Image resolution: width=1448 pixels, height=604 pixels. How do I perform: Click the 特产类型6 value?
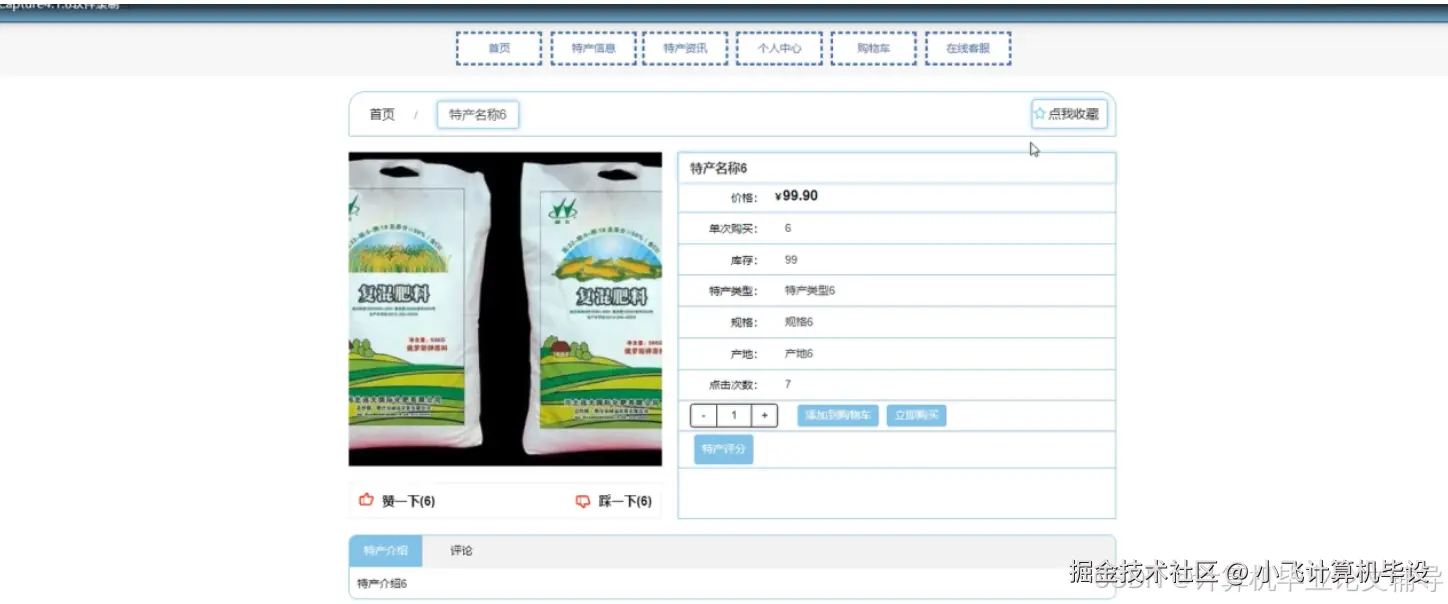tap(810, 291)
